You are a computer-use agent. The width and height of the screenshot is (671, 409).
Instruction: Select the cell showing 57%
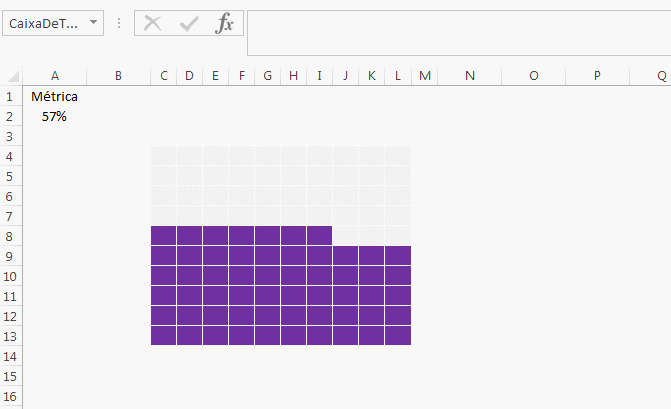(54, 117)
